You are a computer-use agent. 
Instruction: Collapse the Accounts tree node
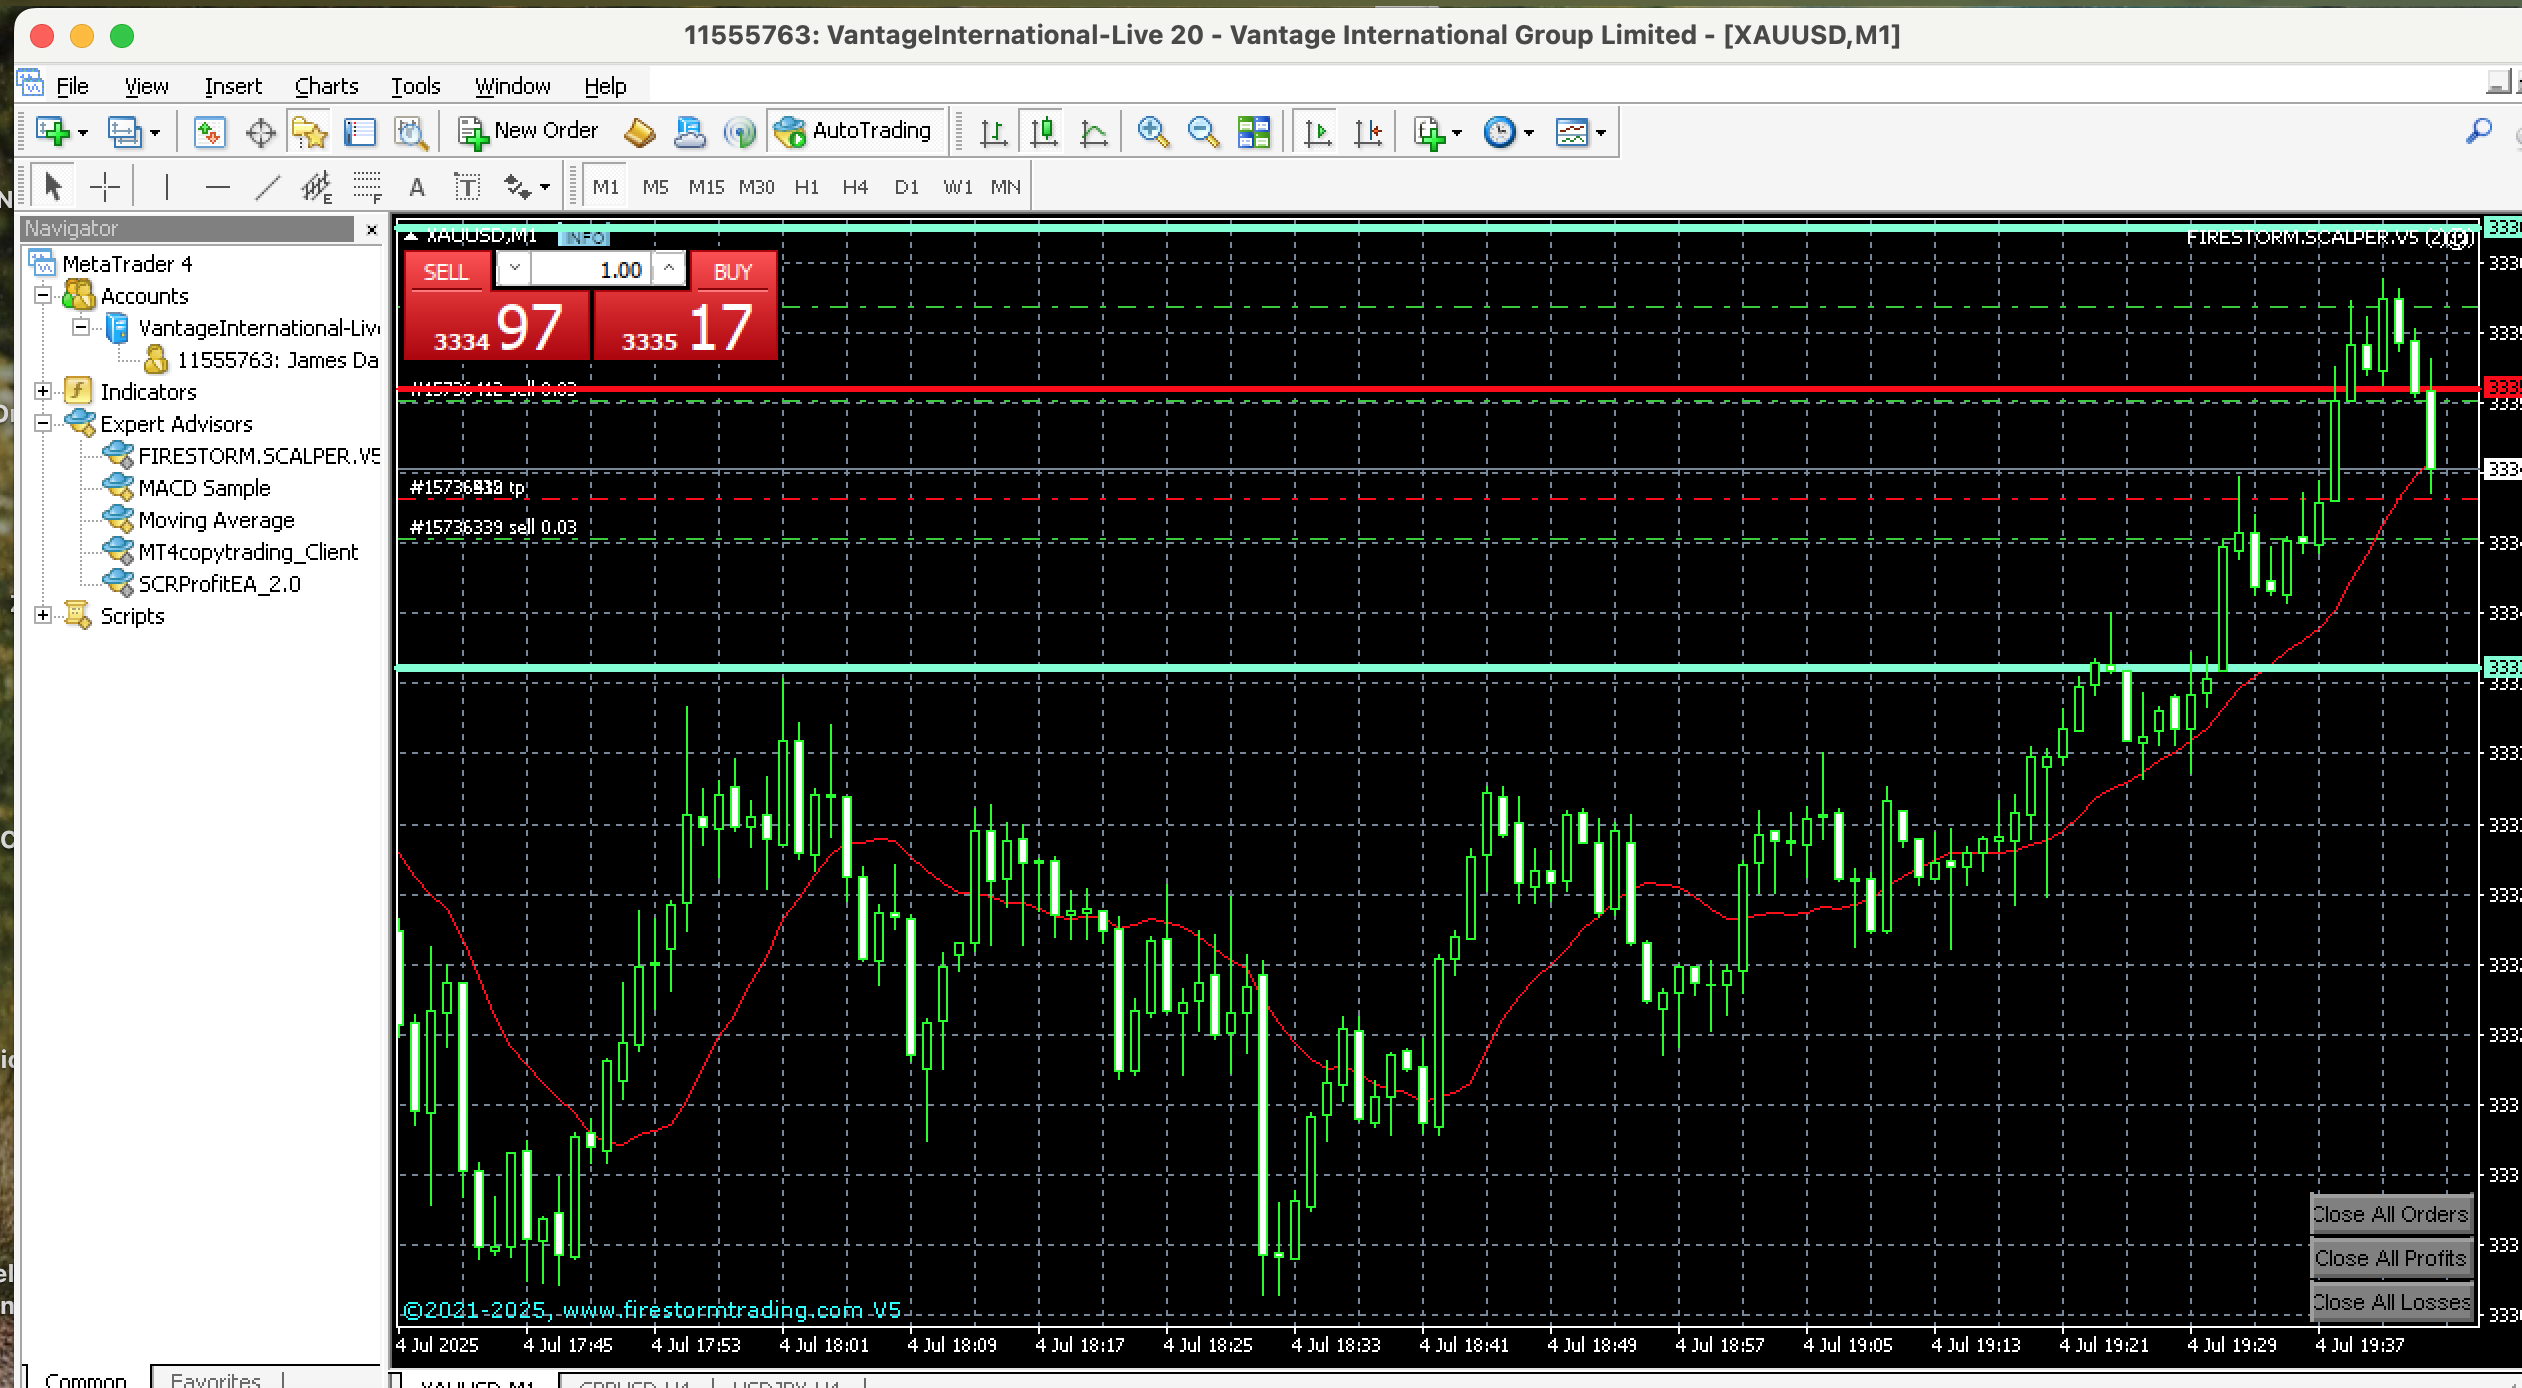pos(43,295)
